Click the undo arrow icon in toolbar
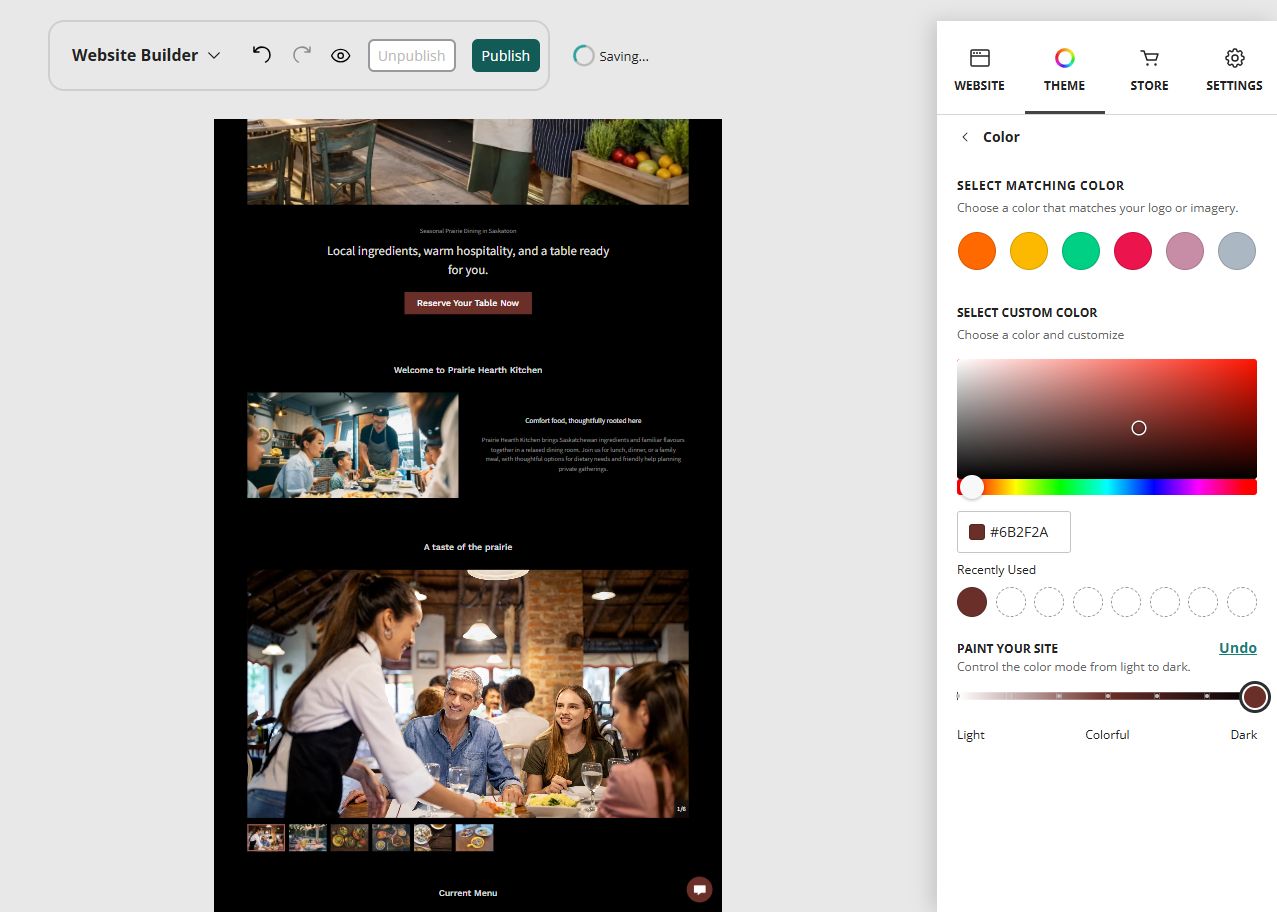 coord(262,55)
